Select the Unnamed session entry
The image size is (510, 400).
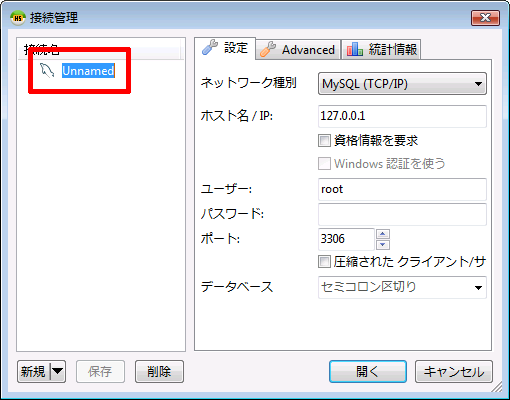pyautogui.click(x=88, y=71)
